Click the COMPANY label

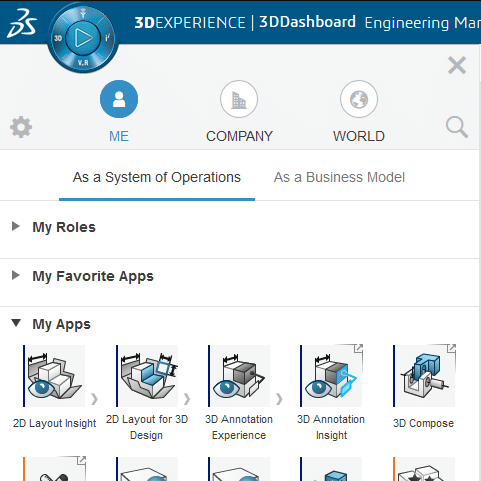(x=239, y=136)
